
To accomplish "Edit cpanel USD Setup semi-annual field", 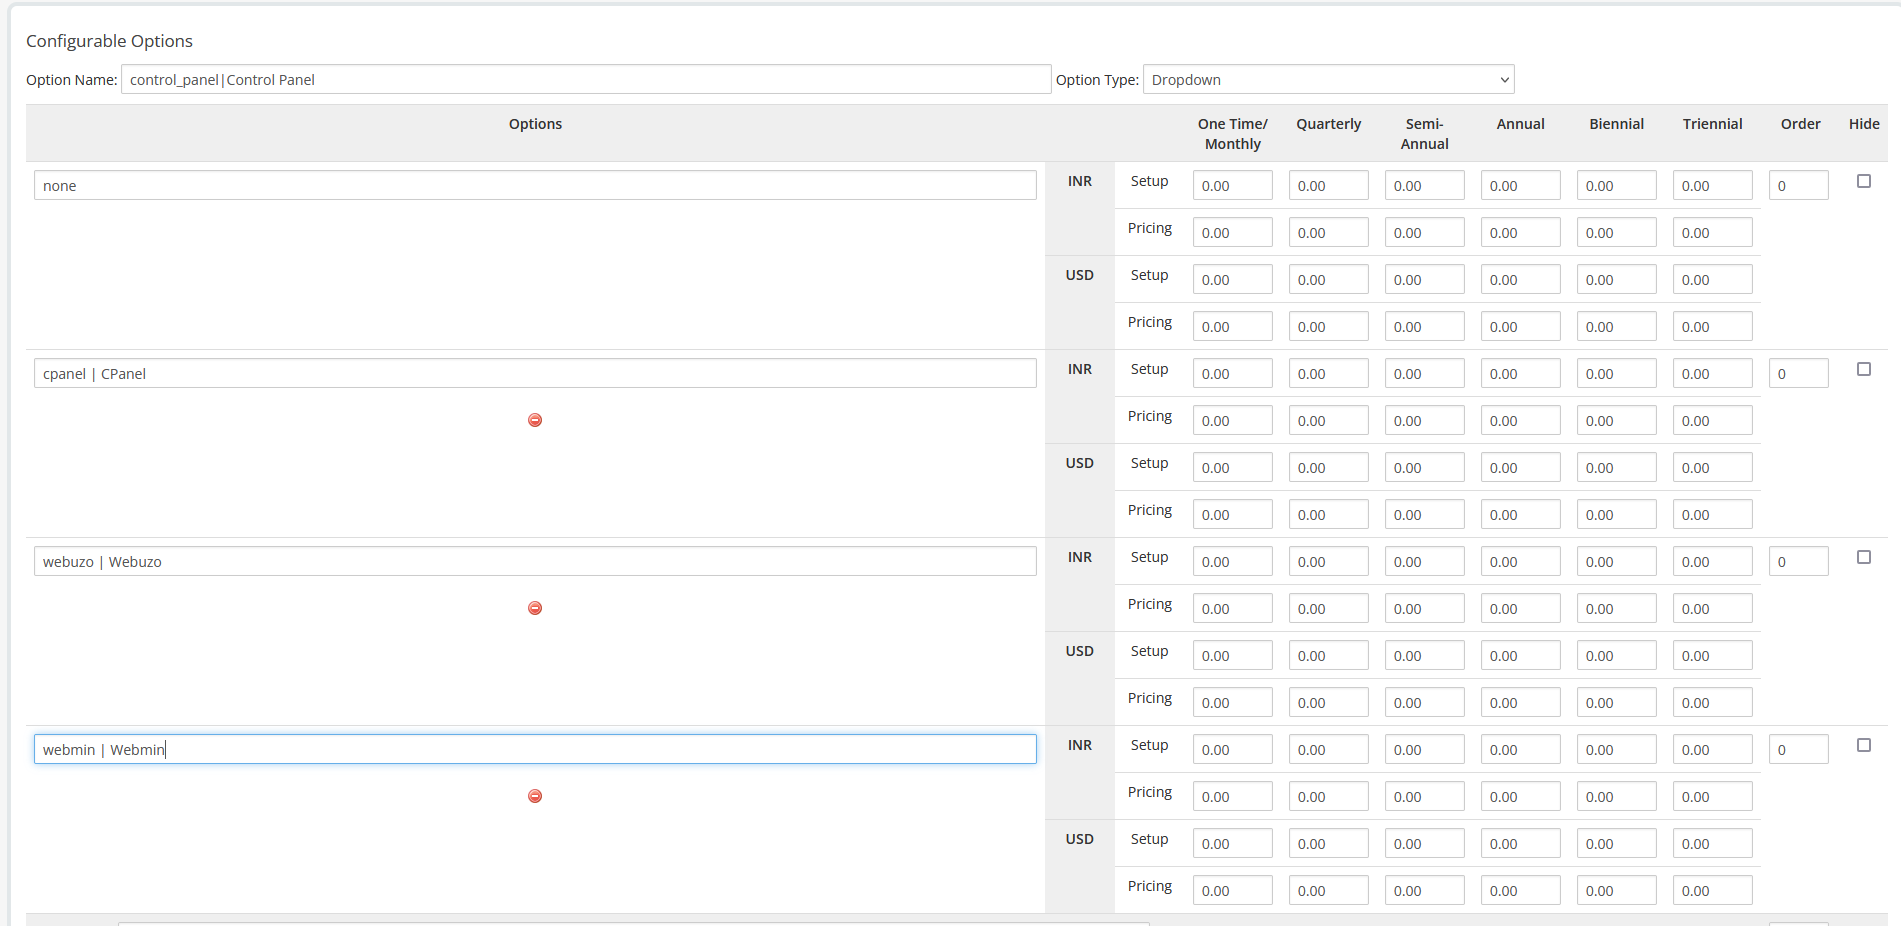I will [x=1425, y=467].
